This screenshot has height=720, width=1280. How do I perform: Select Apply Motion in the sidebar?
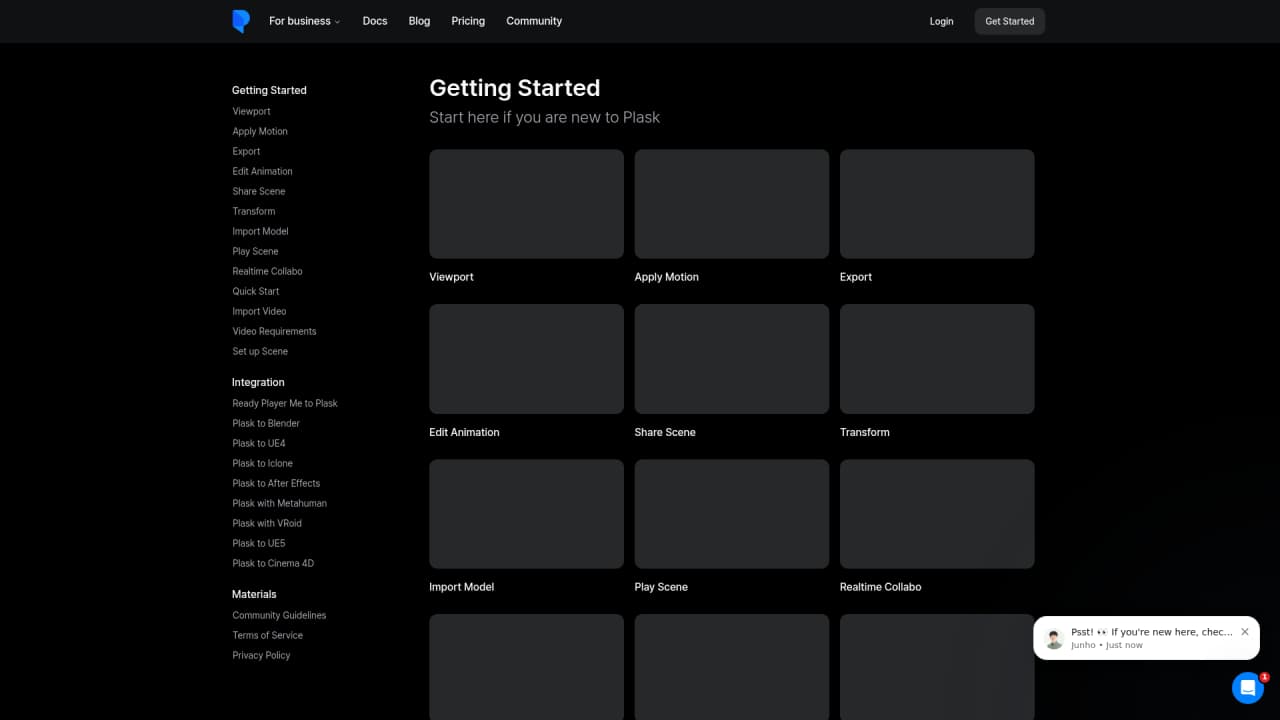pyautogui.click(x=260, y=131)
